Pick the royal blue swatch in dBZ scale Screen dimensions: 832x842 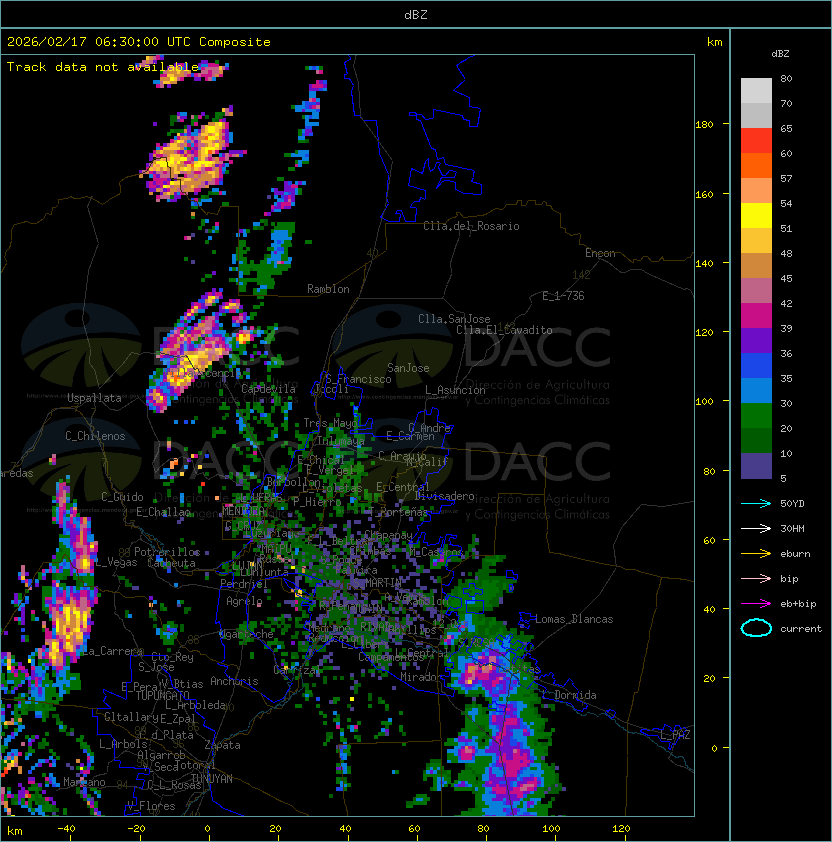pos(756,366)
